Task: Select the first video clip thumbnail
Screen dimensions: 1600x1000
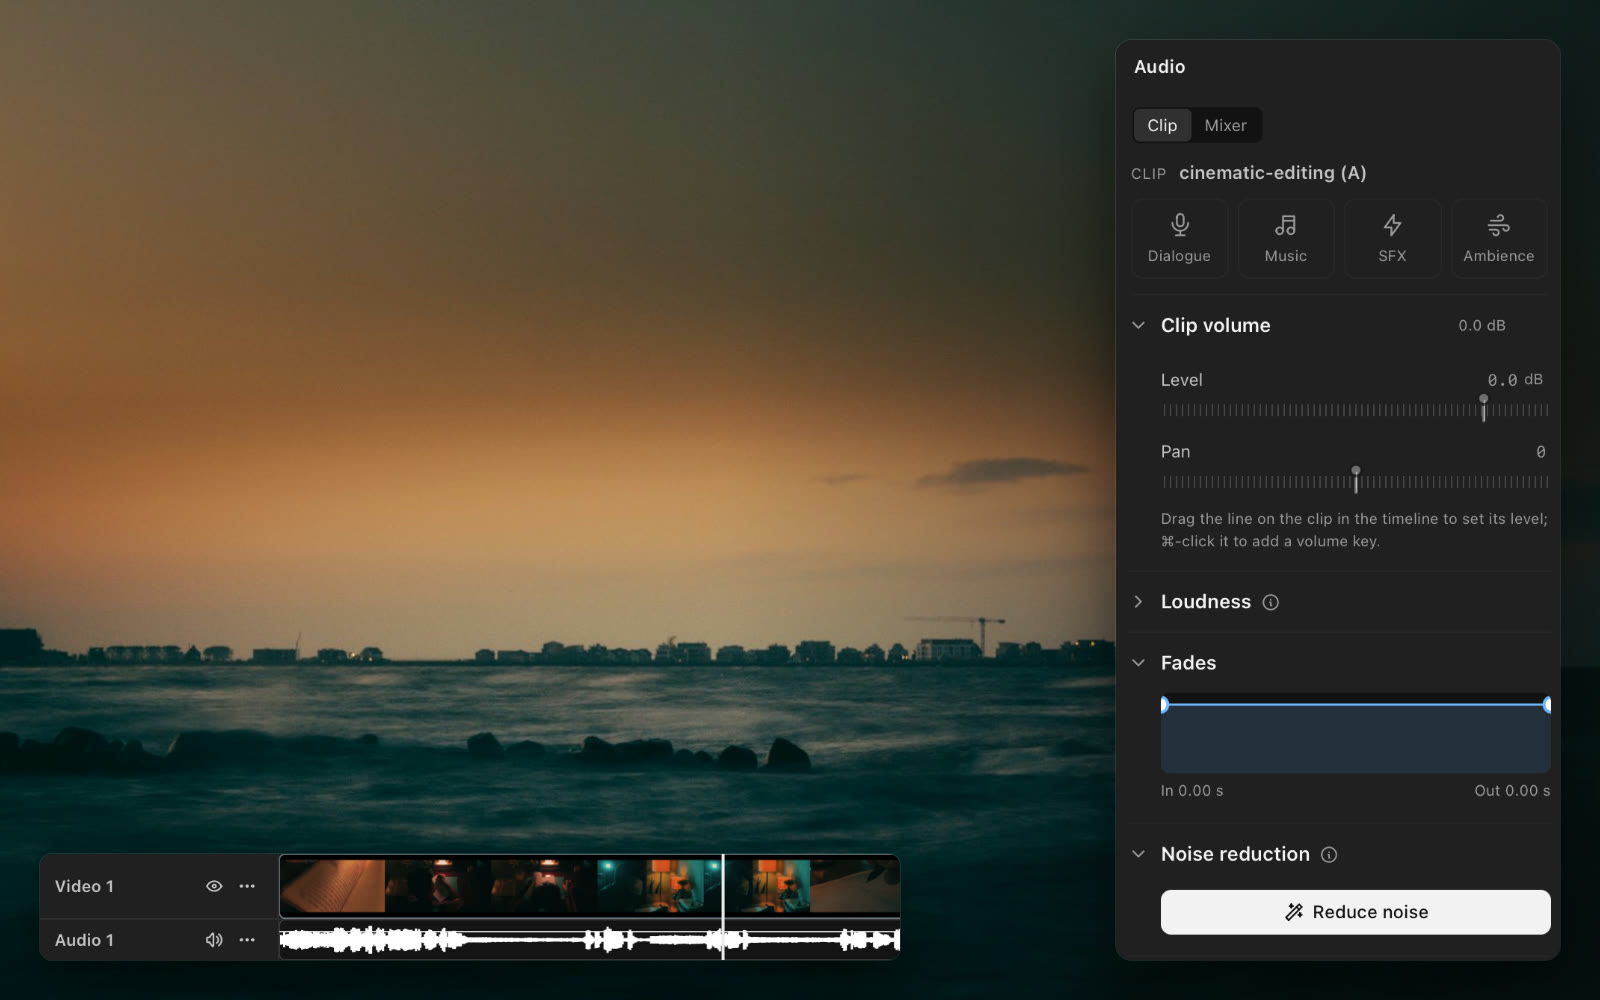Action: click(x=333, y=886)
